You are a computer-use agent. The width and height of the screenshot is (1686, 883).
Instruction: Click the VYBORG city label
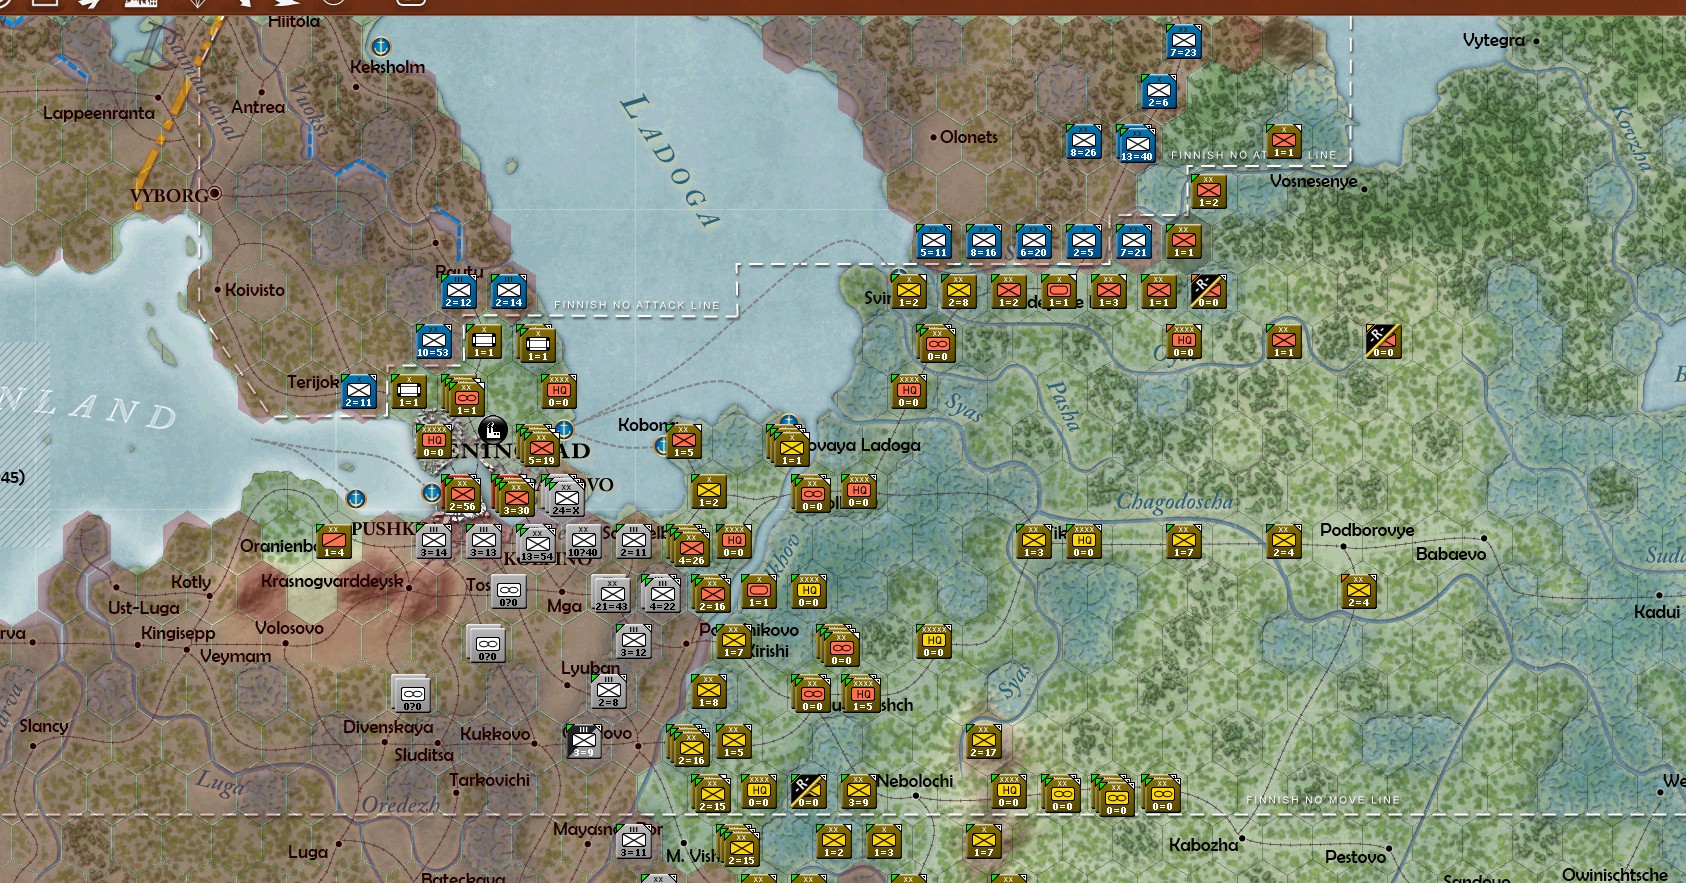click(x=169, y=195)
